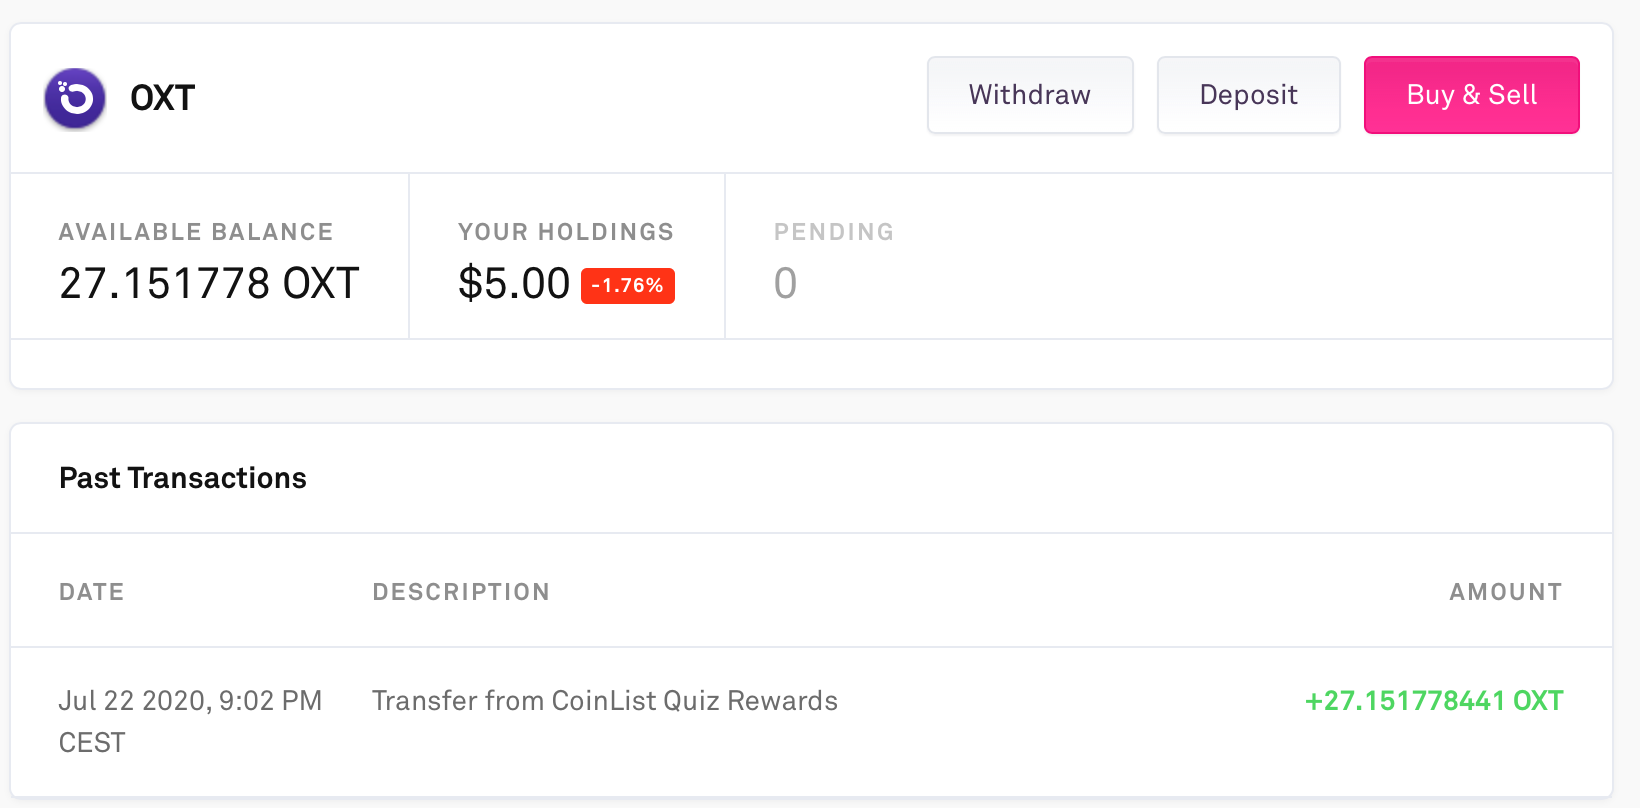
Task: Click the Description column header
Action: coord(461,592)
